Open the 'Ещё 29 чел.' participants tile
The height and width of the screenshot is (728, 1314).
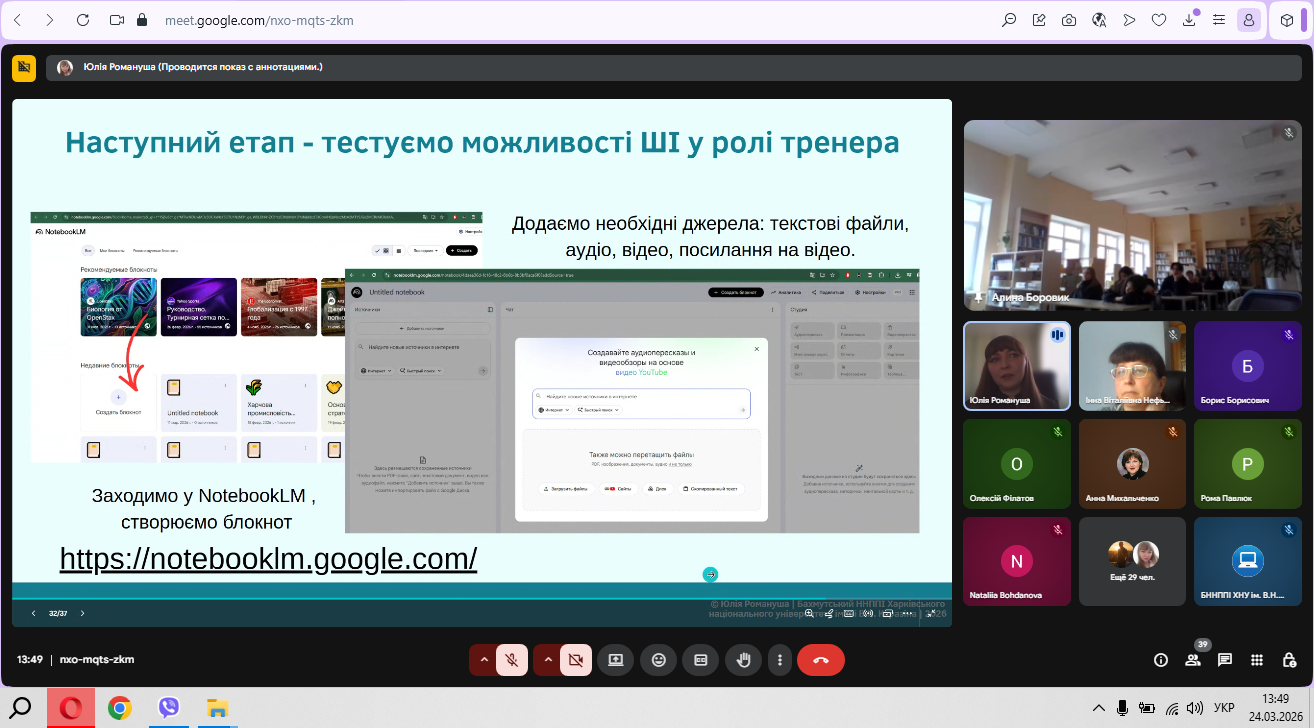coord(1132,561)
